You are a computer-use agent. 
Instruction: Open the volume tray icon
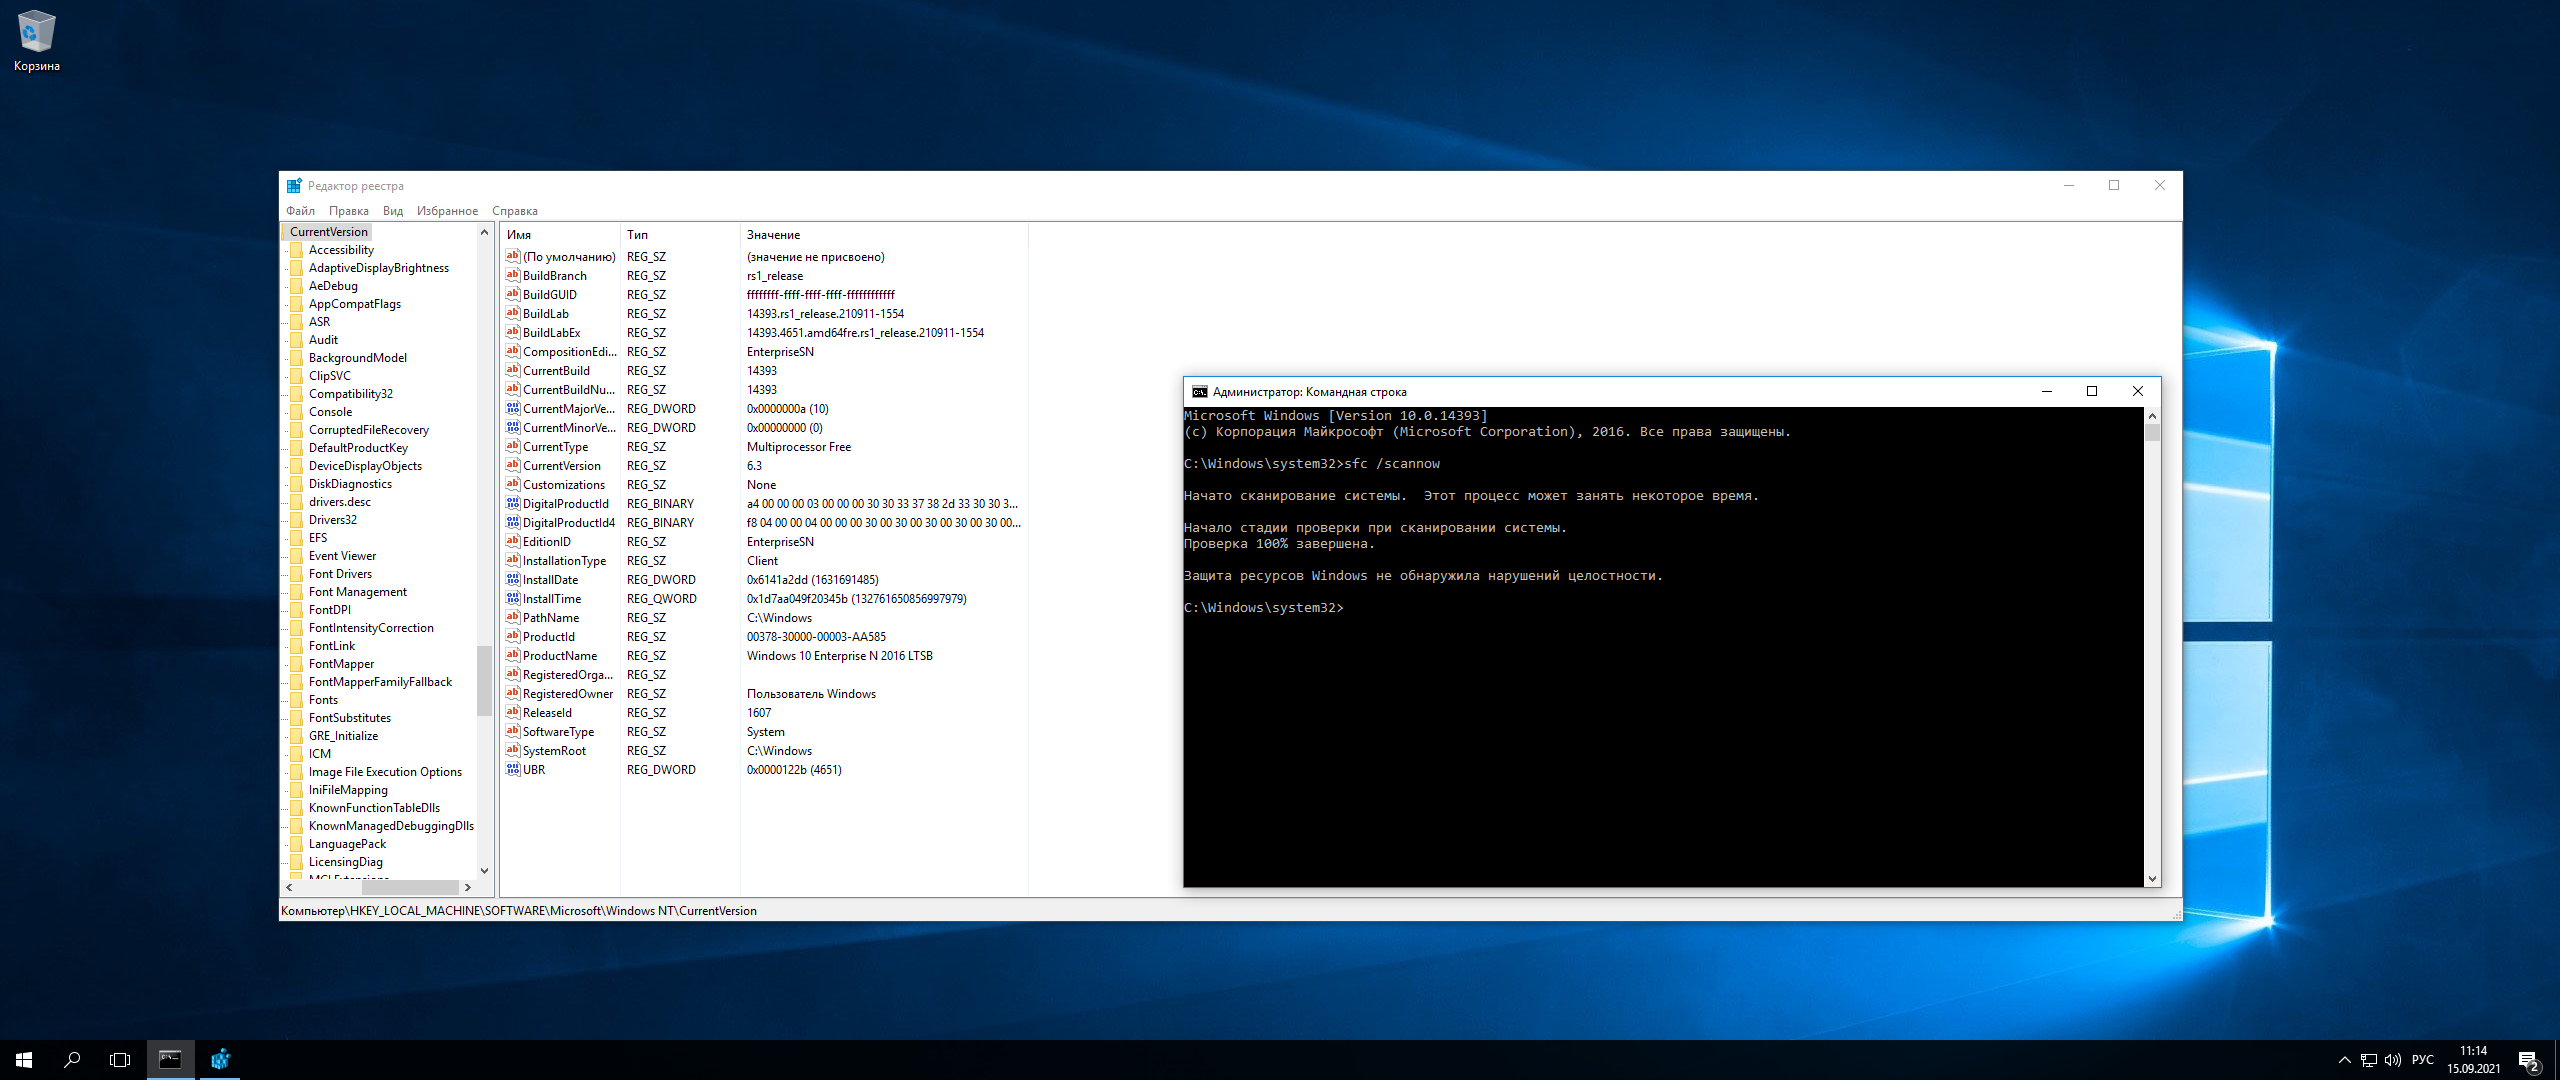2393,1060
